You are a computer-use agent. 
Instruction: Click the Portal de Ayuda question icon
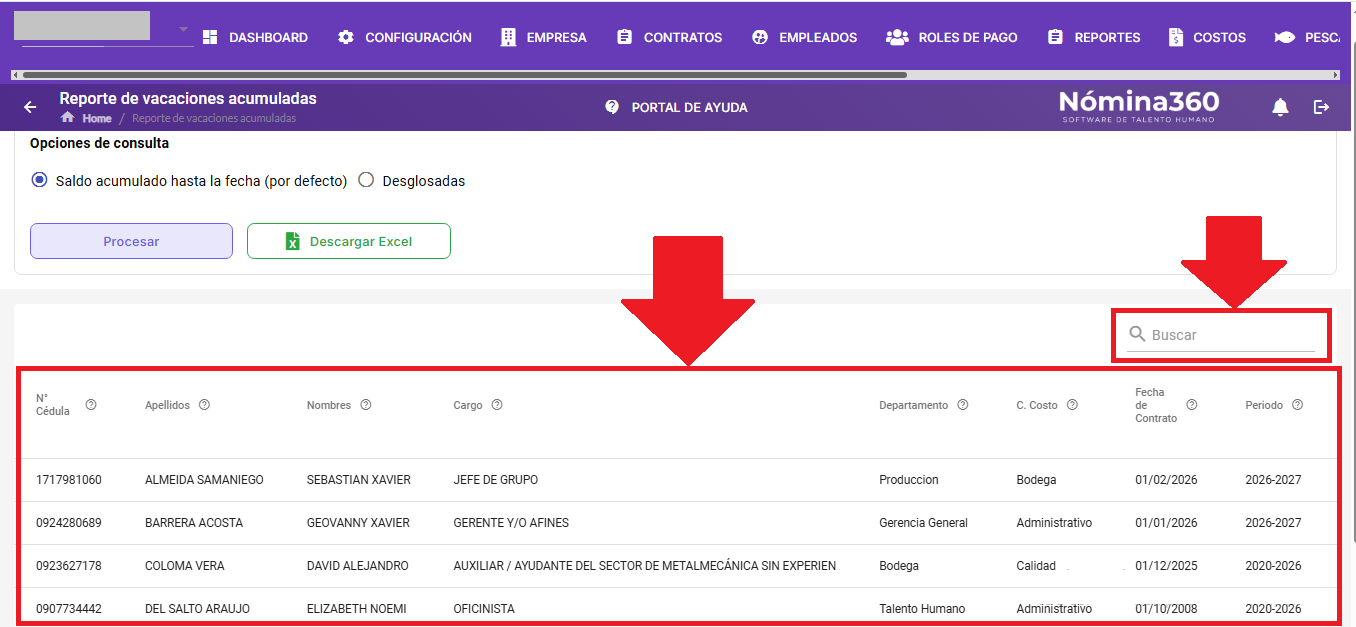[x=612, y=107]
